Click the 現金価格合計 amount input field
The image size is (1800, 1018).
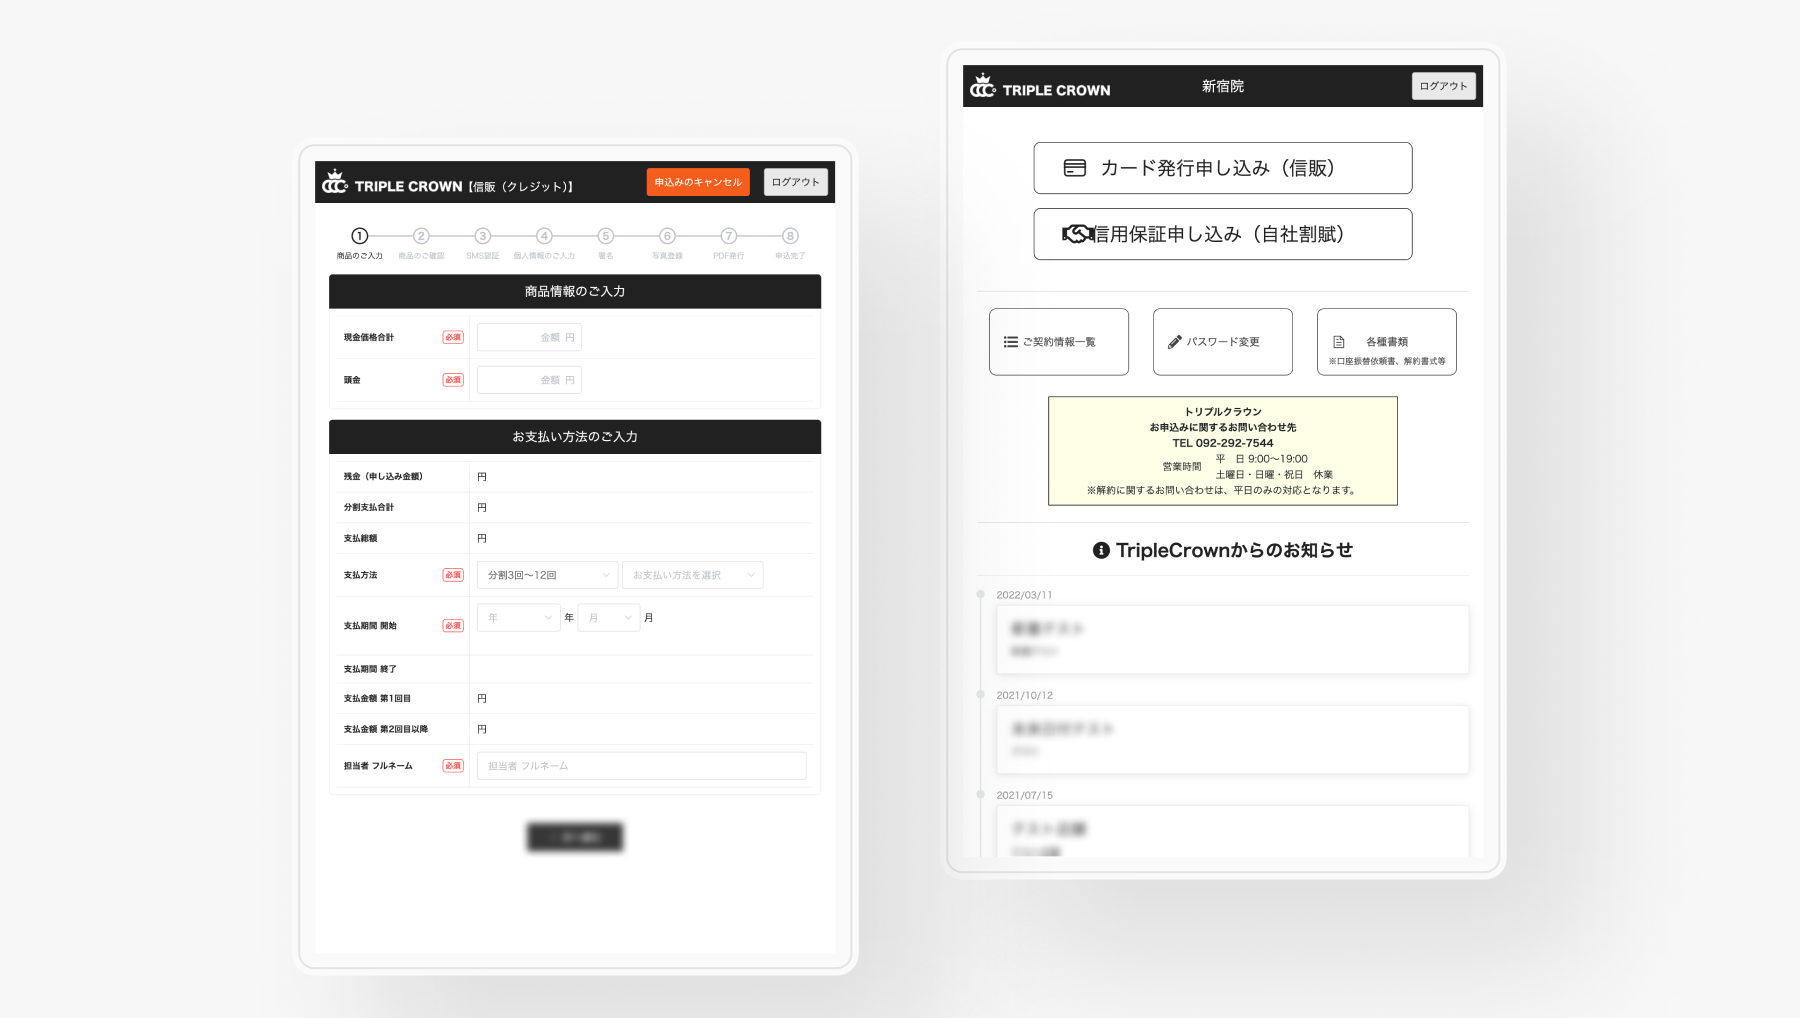(529, 338)
